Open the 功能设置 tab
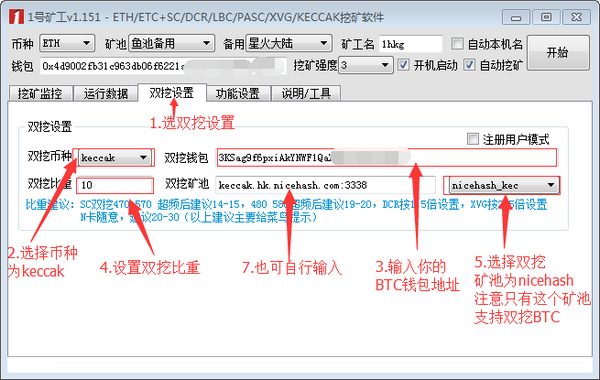 tap(238, 93)
